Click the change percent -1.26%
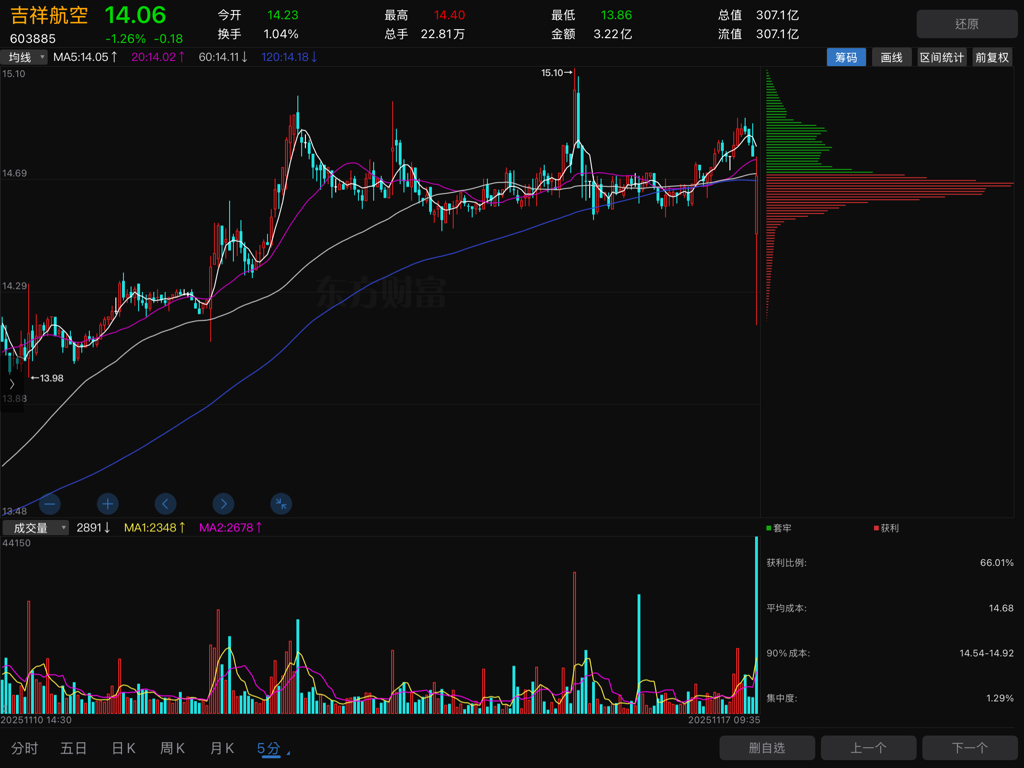The height and width of the screenshot is (768, 1024). pos(125,39)
